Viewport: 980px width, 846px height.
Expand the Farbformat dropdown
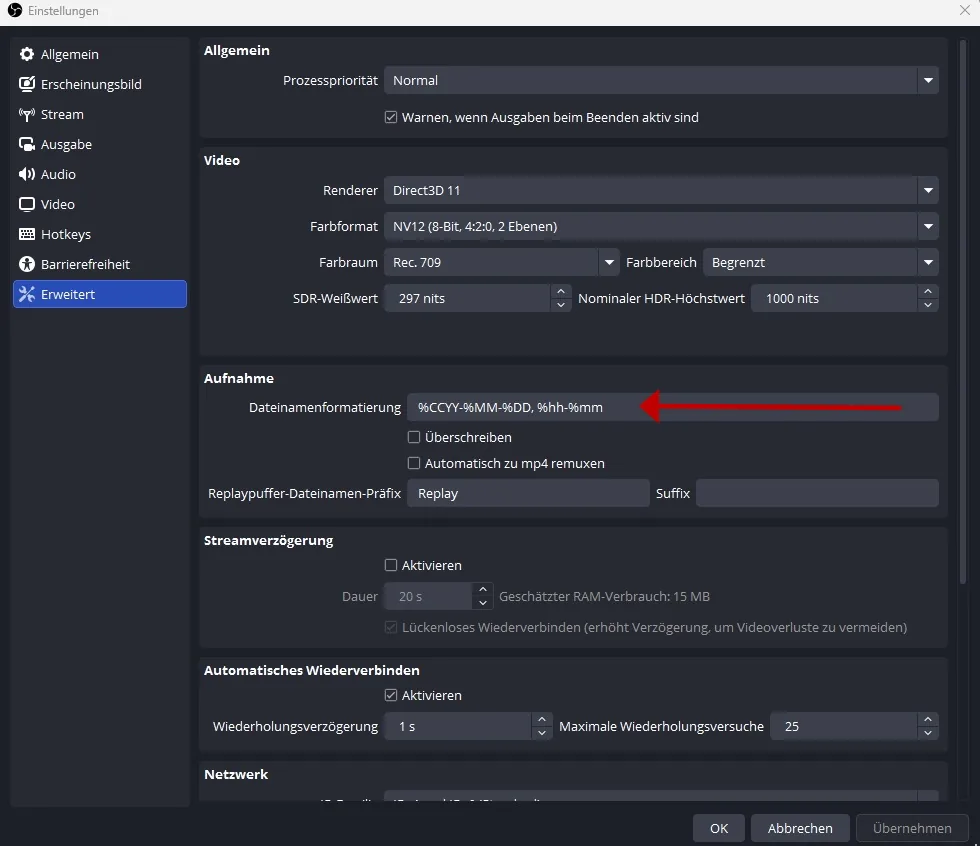pos(661,226)
